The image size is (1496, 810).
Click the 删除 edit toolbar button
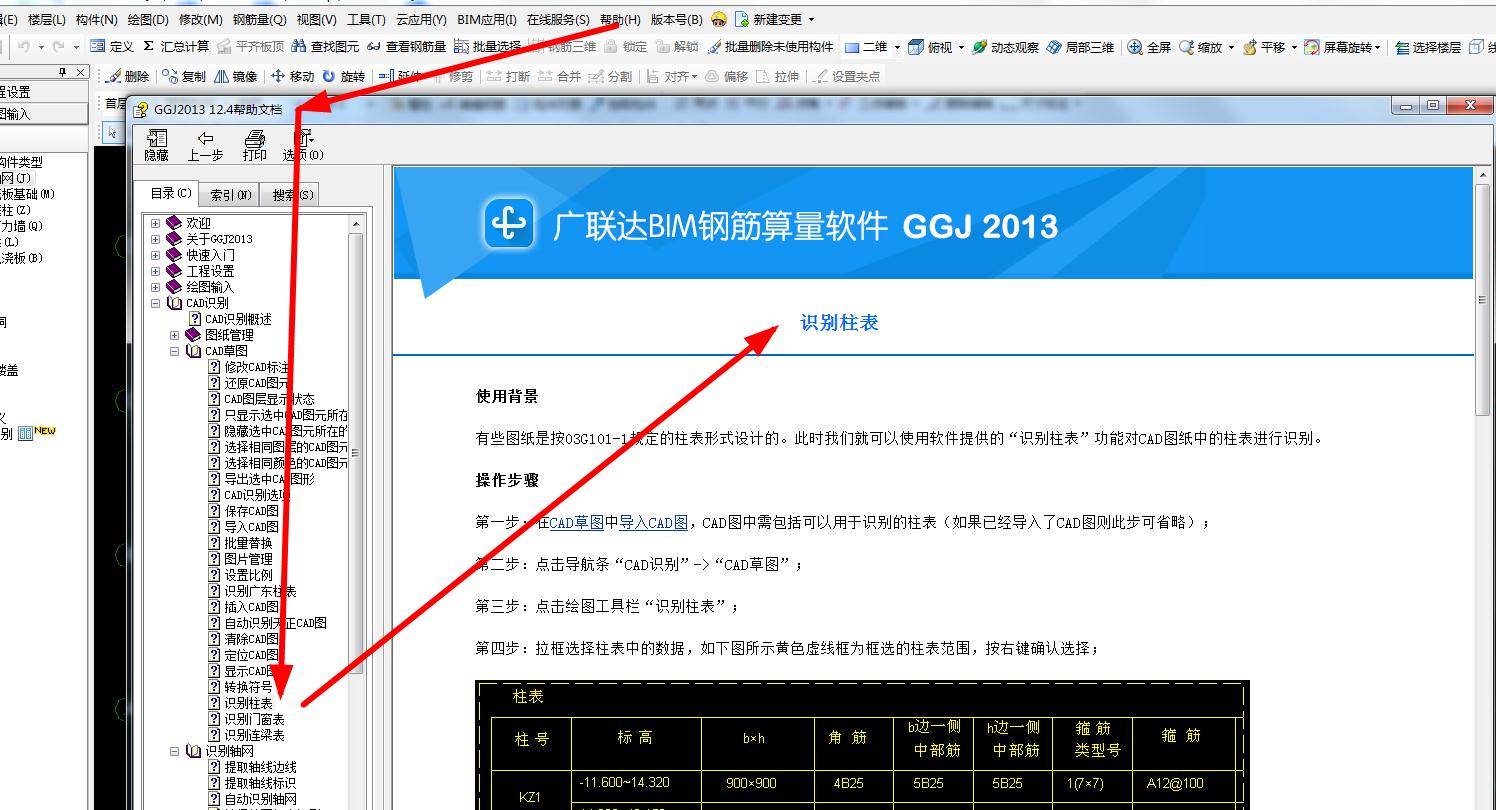127,76
